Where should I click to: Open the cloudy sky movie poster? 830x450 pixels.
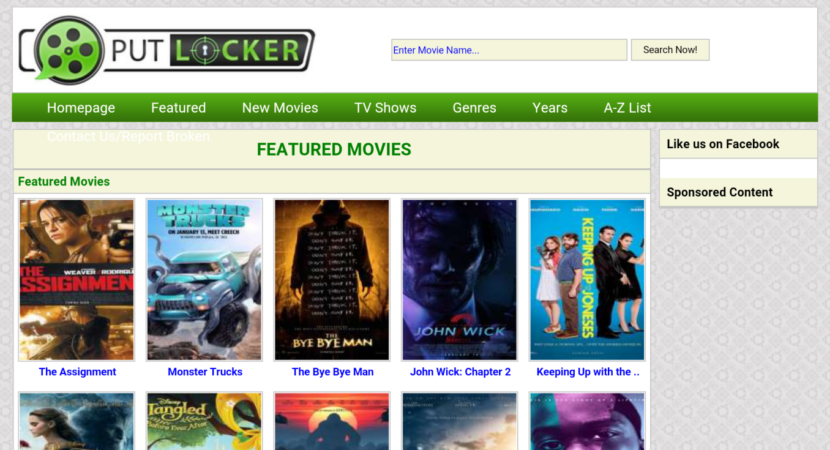459,421
